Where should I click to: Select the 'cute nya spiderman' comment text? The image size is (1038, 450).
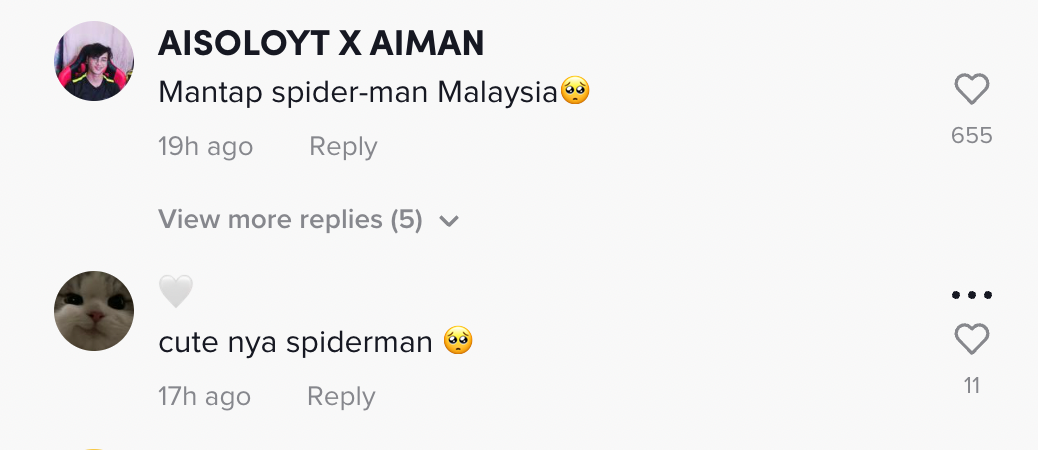[x=295, y=342]
